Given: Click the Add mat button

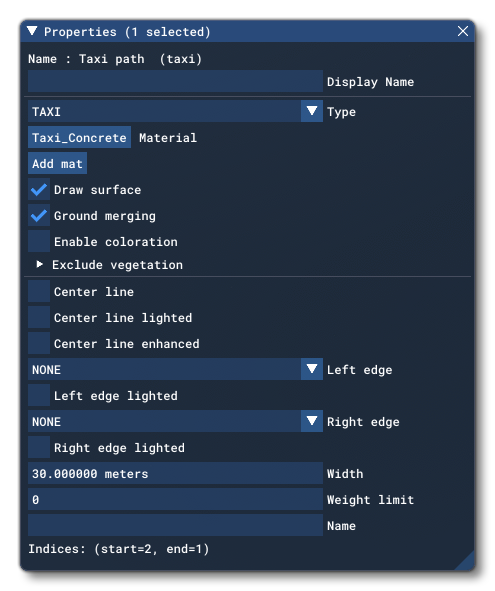Looking at the screenshot, I should click(57, 163).
